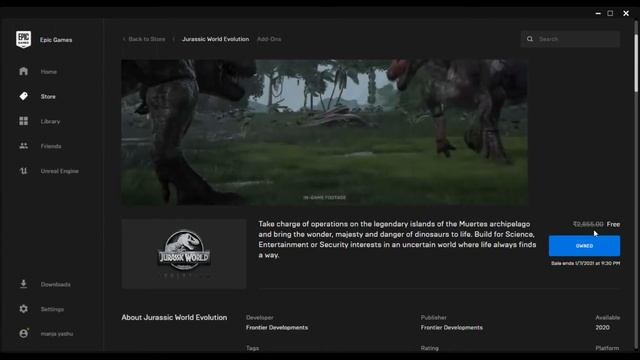The height and width of the screenshot is (360, 640).
Task: Click the search magnifier icon
Action: 530,39
